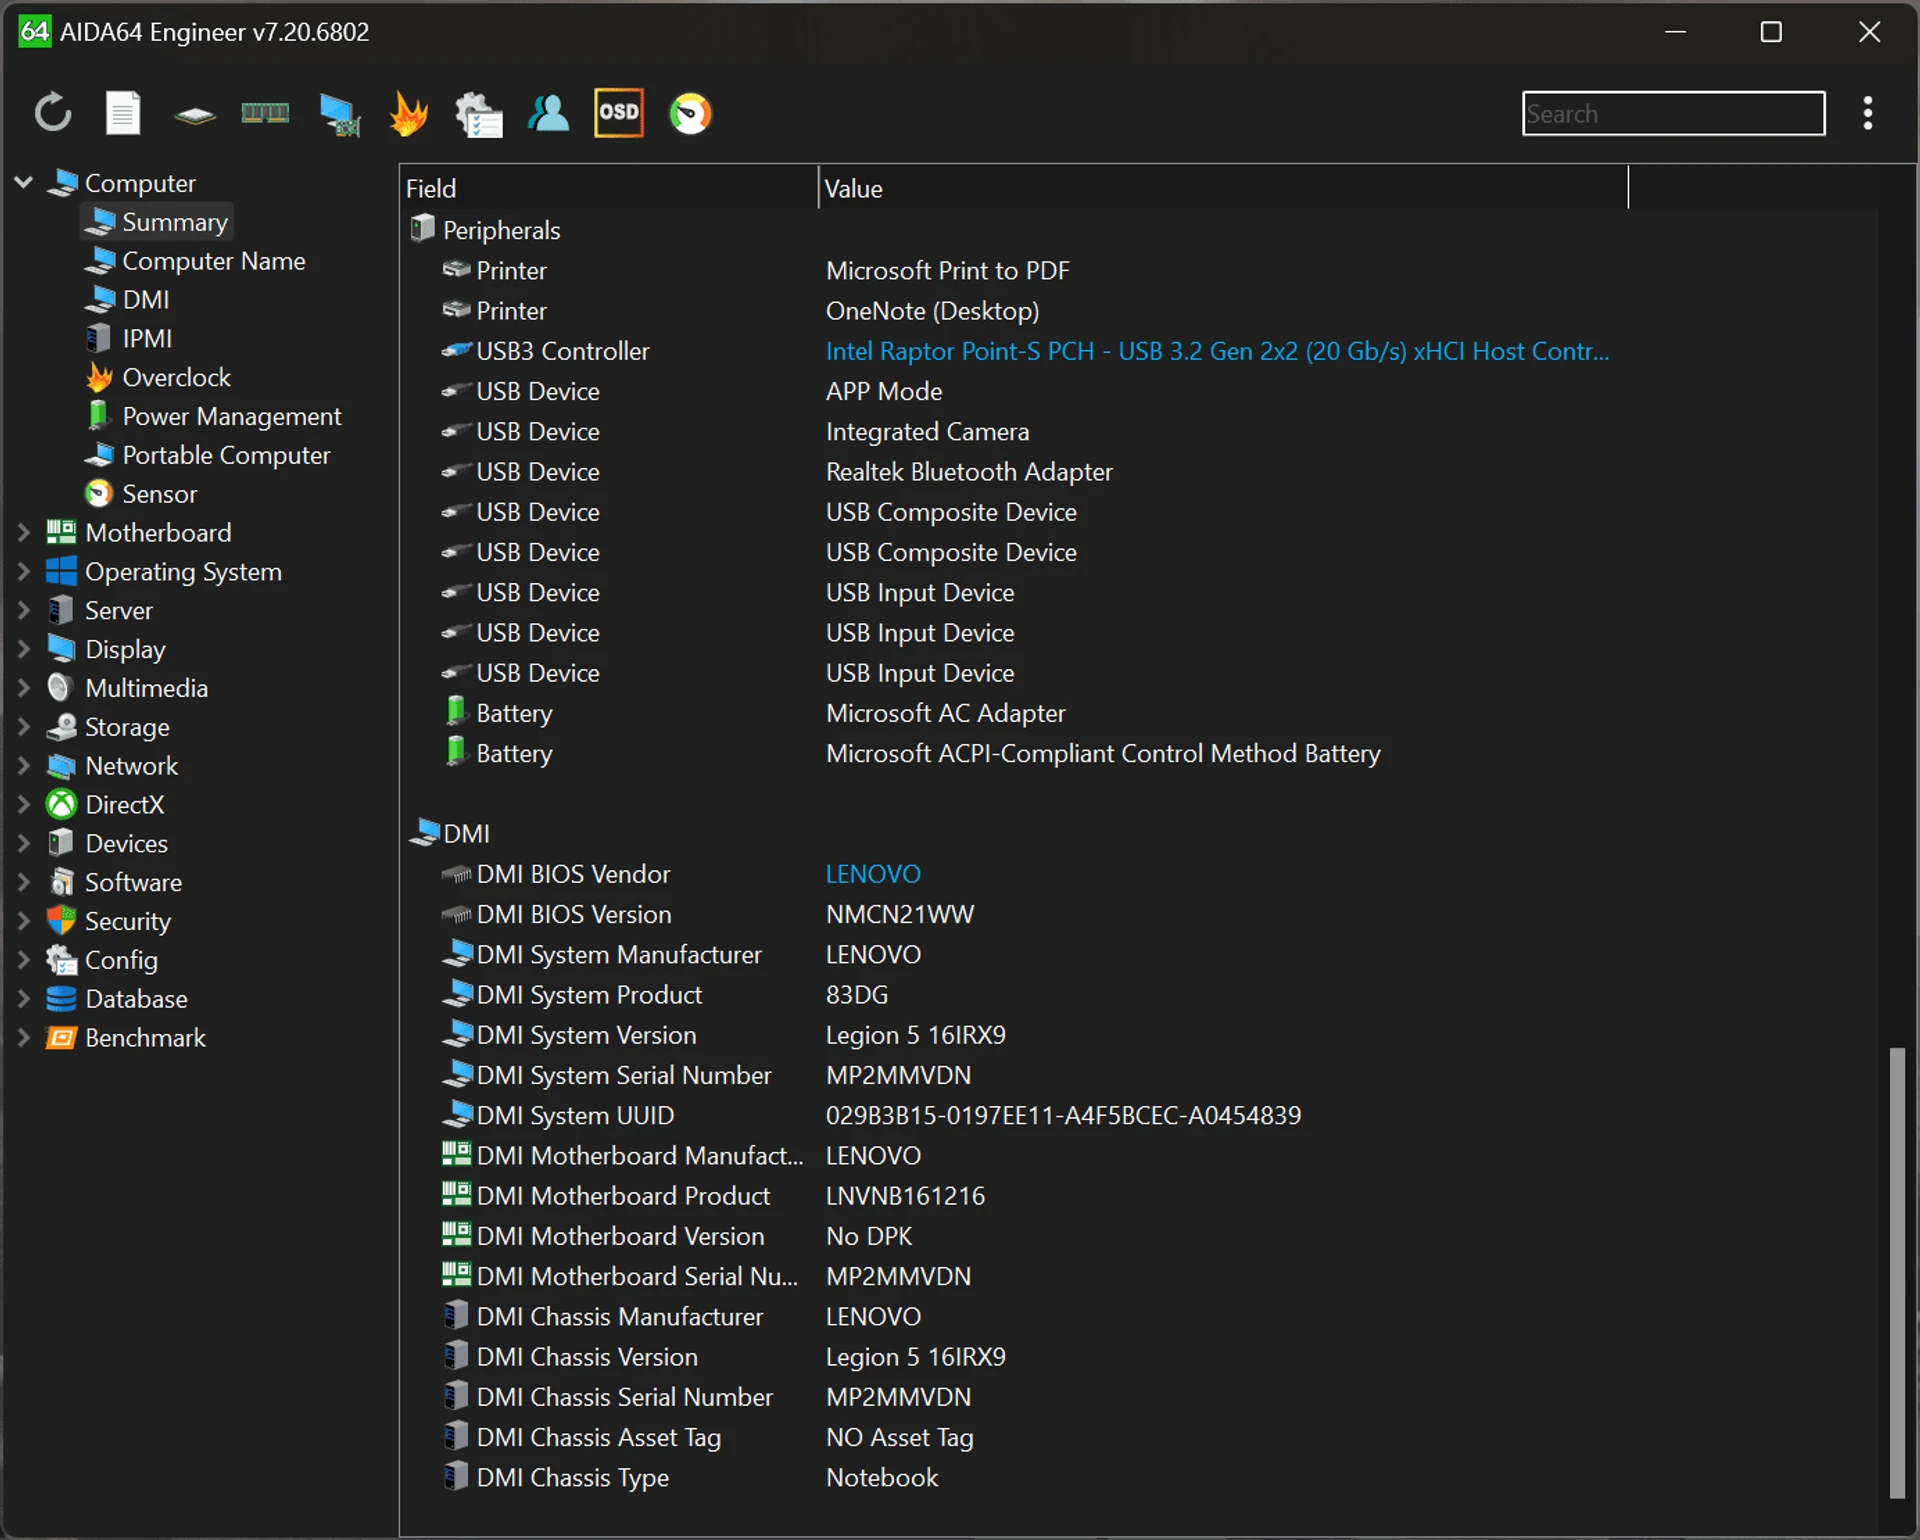Select the Microsoft Print to PDF printer row
1920x1540 pixels.
1138,270
